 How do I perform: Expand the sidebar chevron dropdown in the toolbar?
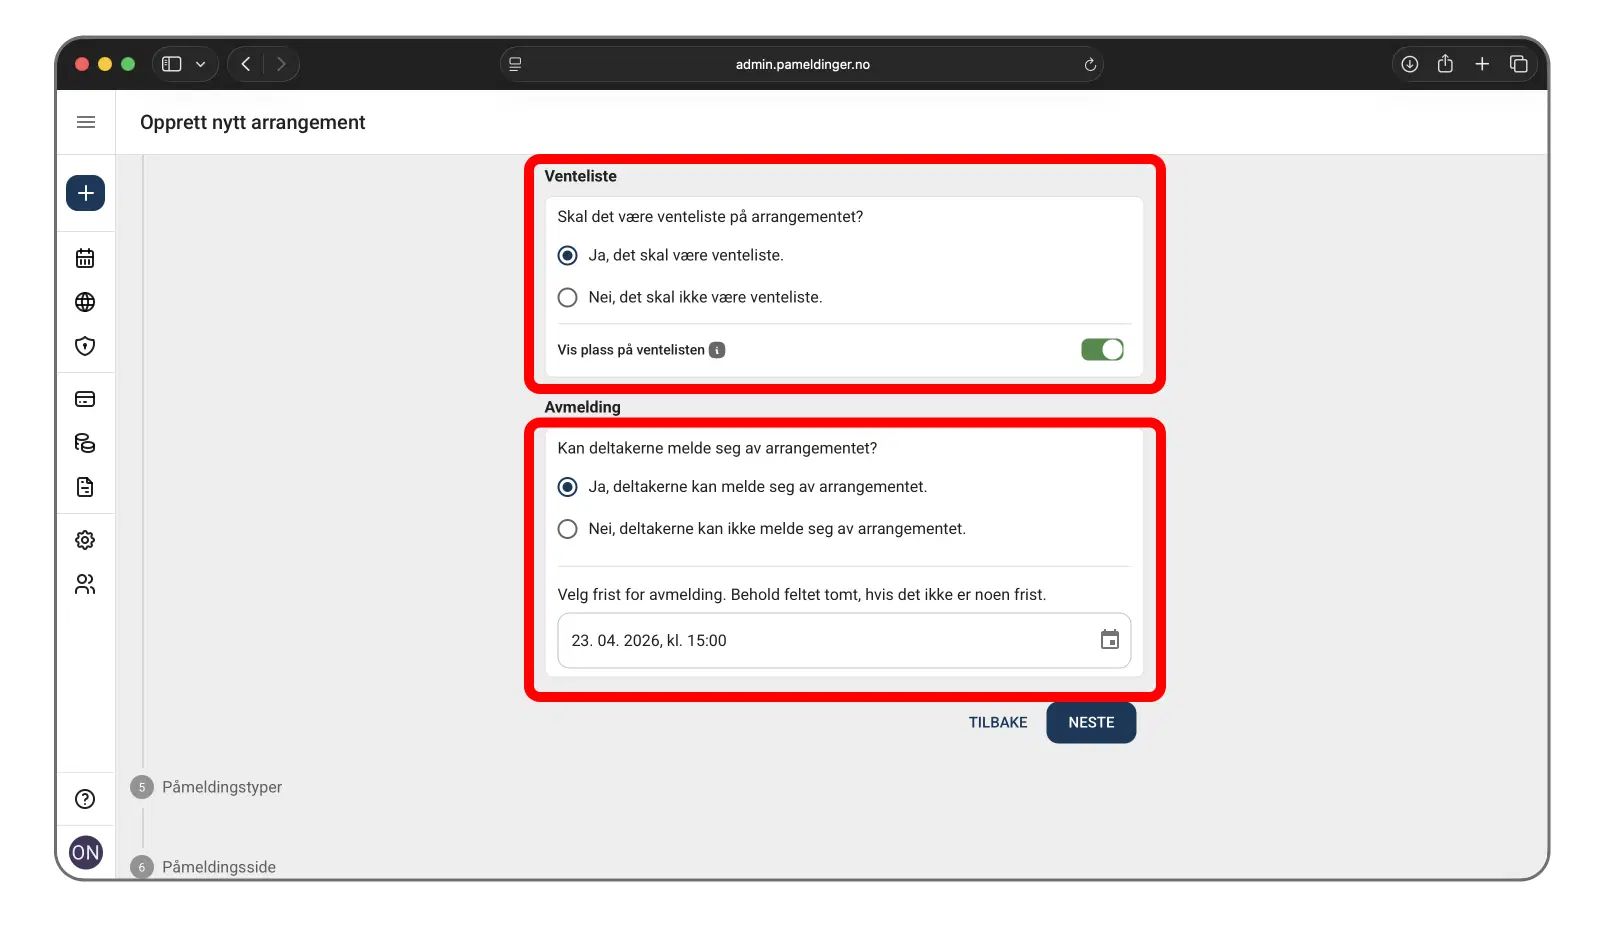click(200, 63)
